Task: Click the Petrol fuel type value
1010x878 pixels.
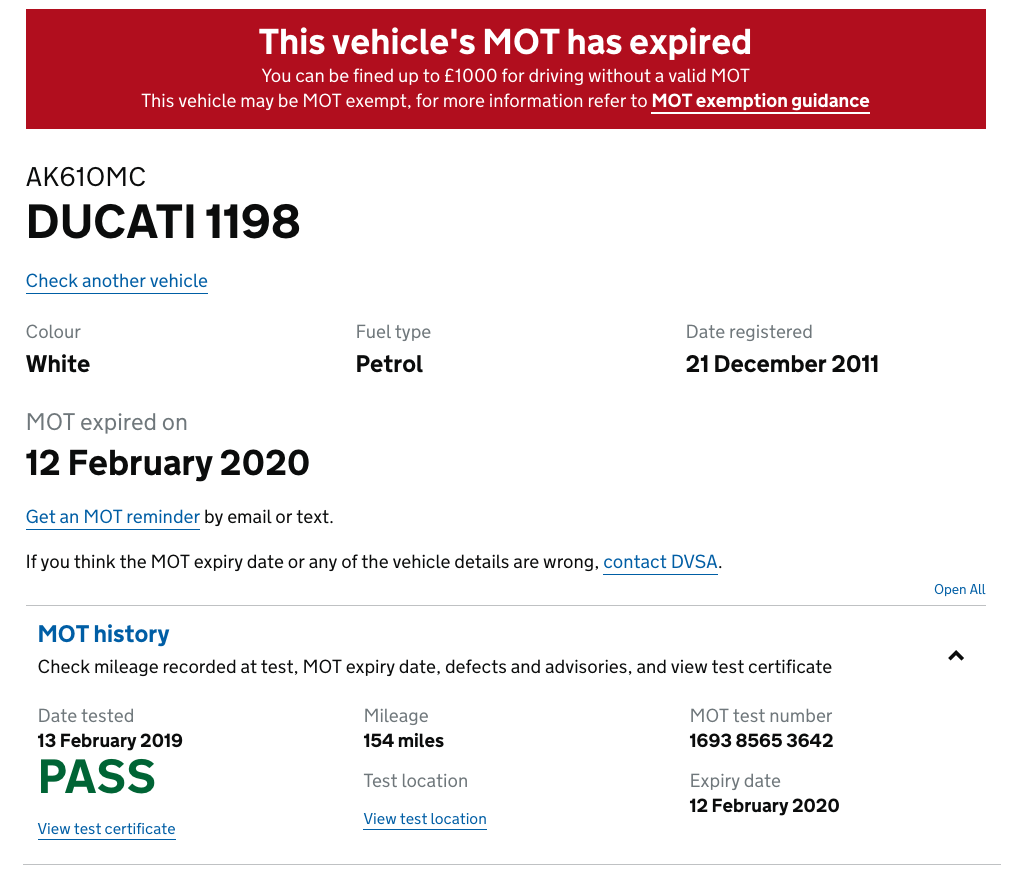Action: [389, 364]
